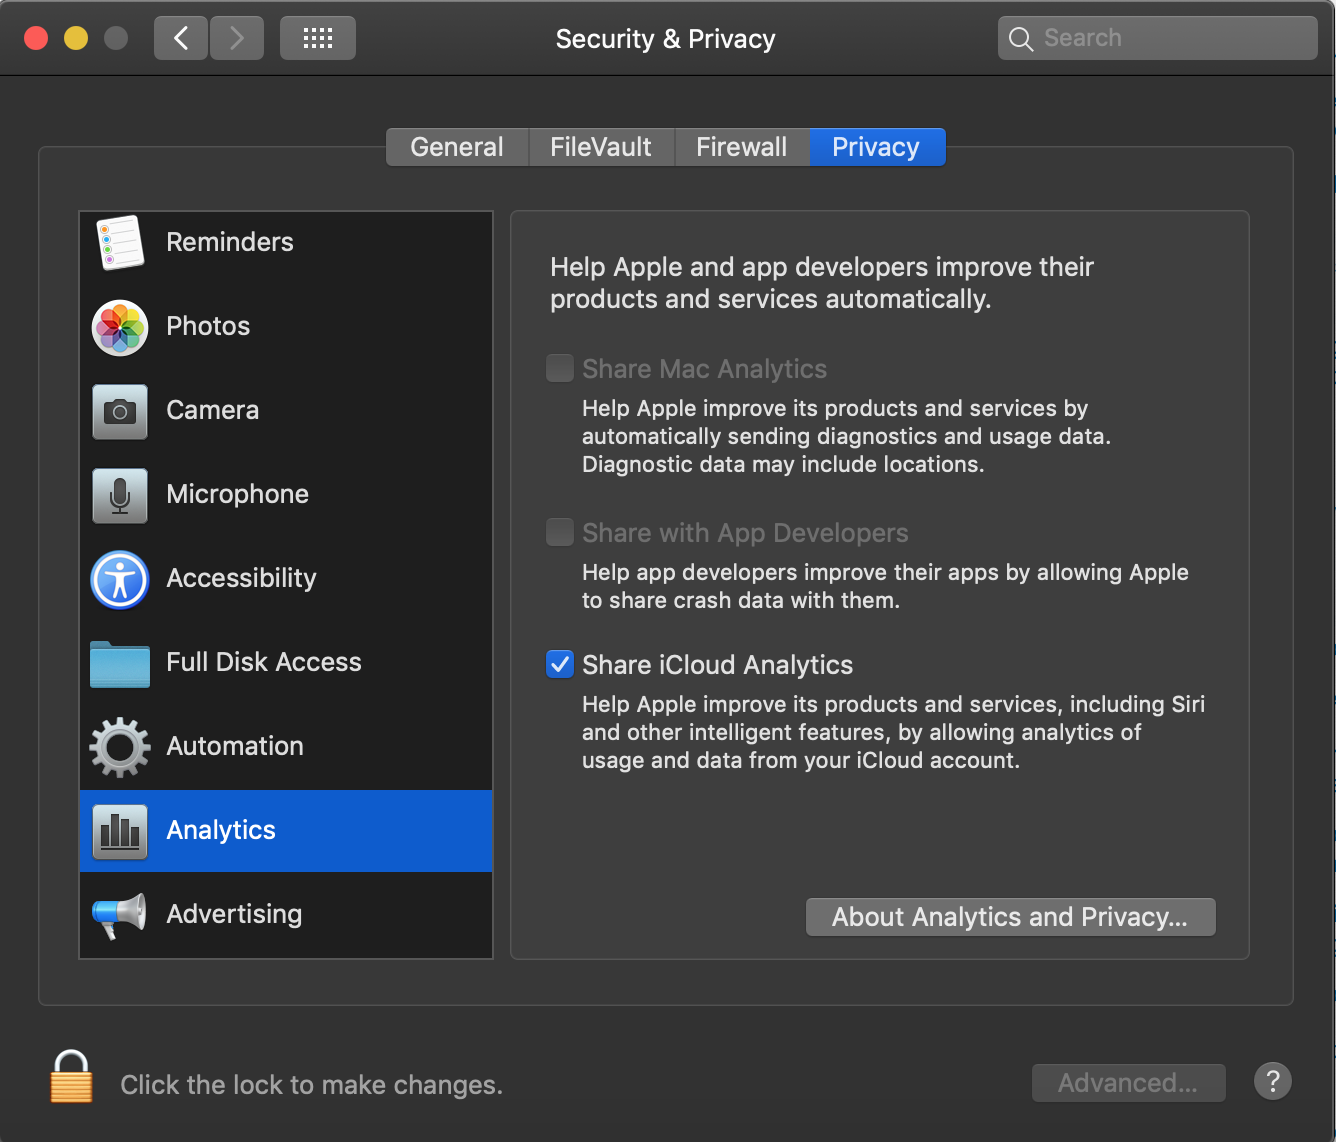1336x1142 pixels.
Task: Click the Reminders list icon
Action: coord(120,243)
